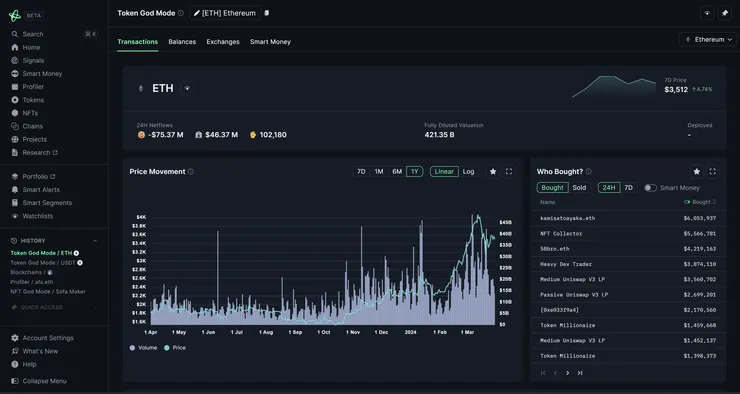
Task: Open the Tokens page
Action: [33, 100]
